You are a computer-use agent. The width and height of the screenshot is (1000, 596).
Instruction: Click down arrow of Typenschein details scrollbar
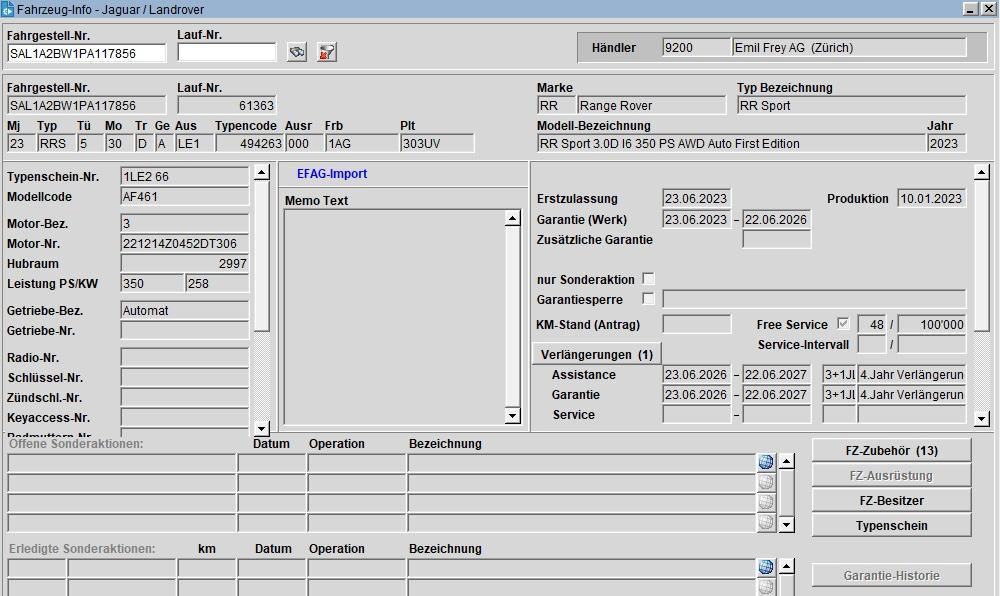(x=261, y=428)
